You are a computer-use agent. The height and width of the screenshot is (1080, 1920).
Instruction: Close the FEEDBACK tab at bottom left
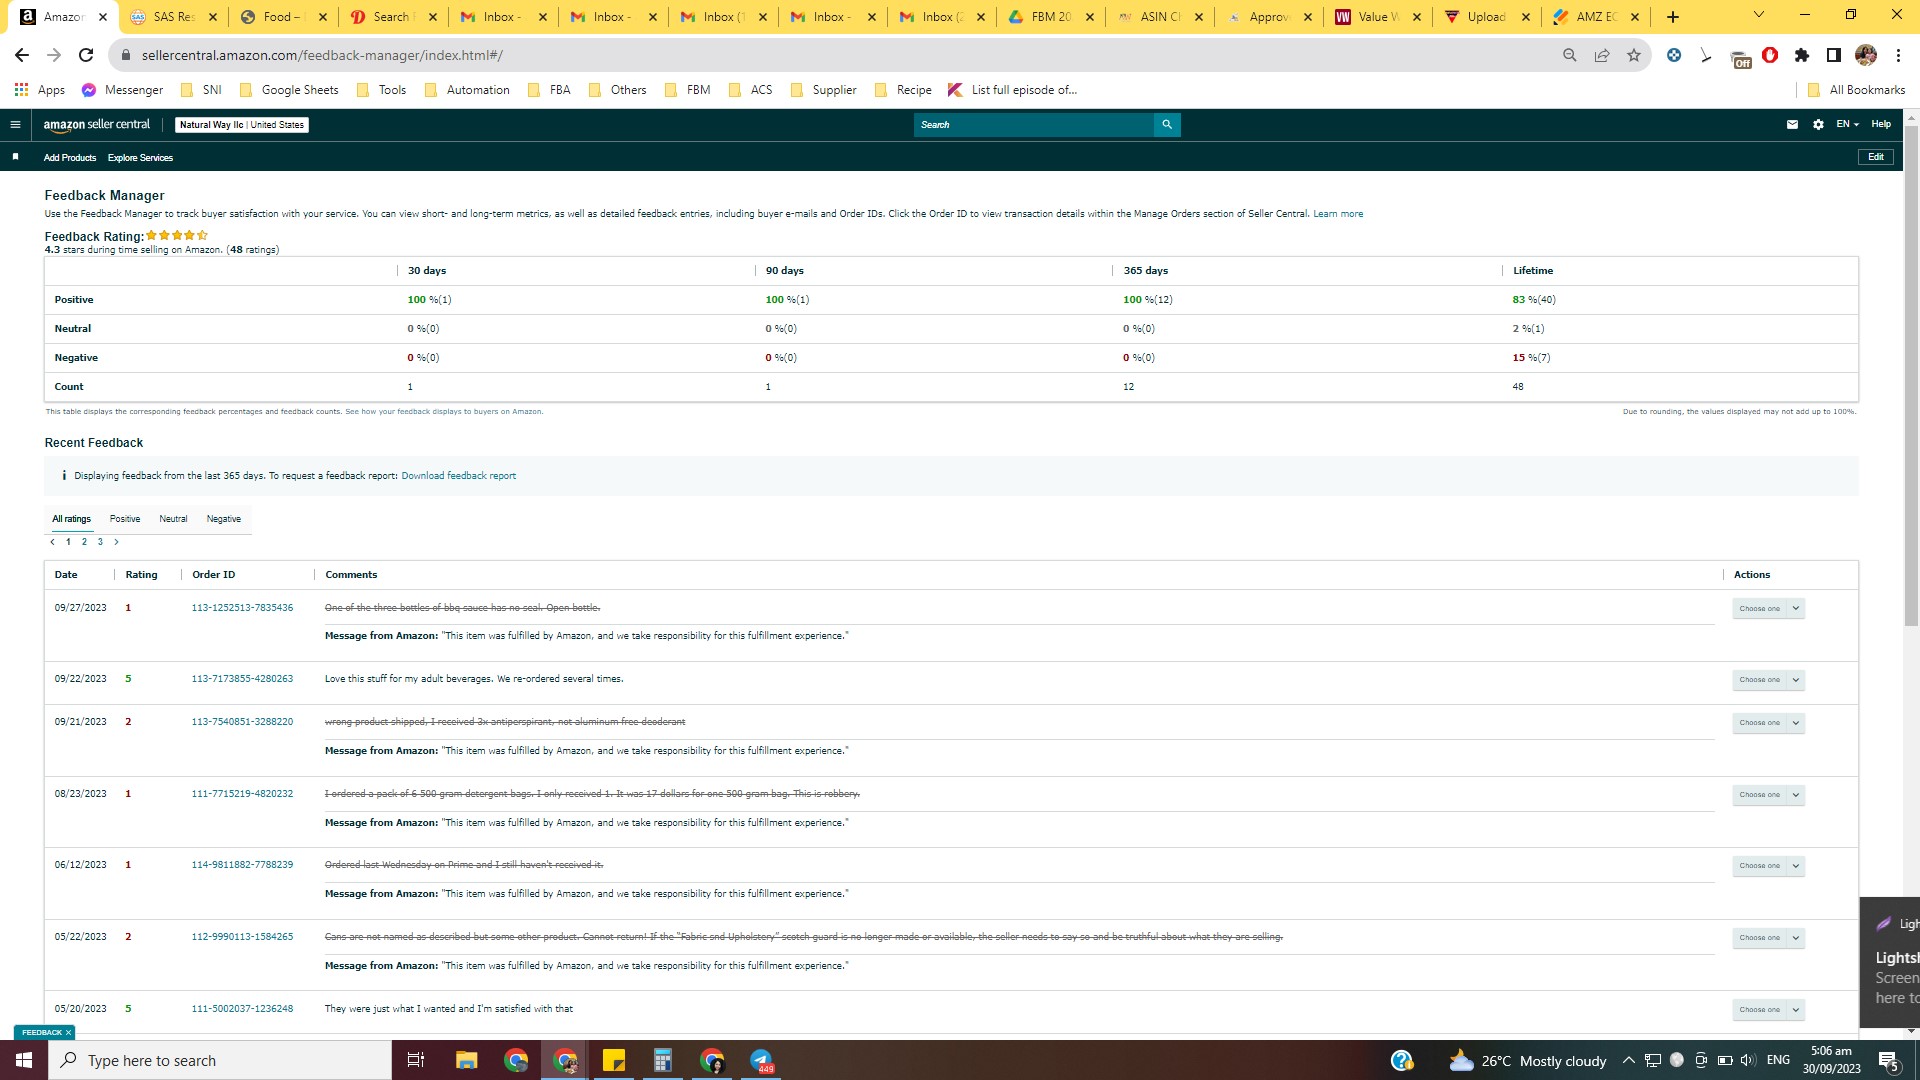[68, 1032]
